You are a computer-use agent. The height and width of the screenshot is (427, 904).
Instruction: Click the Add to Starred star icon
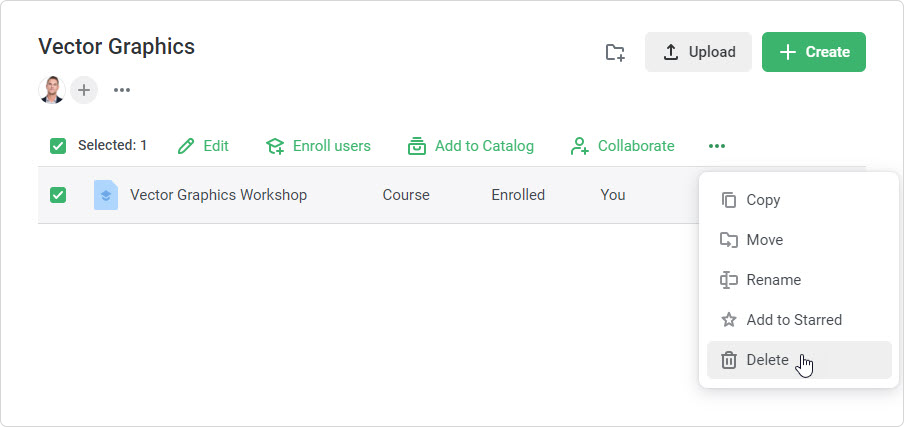(x=729, y=320)
